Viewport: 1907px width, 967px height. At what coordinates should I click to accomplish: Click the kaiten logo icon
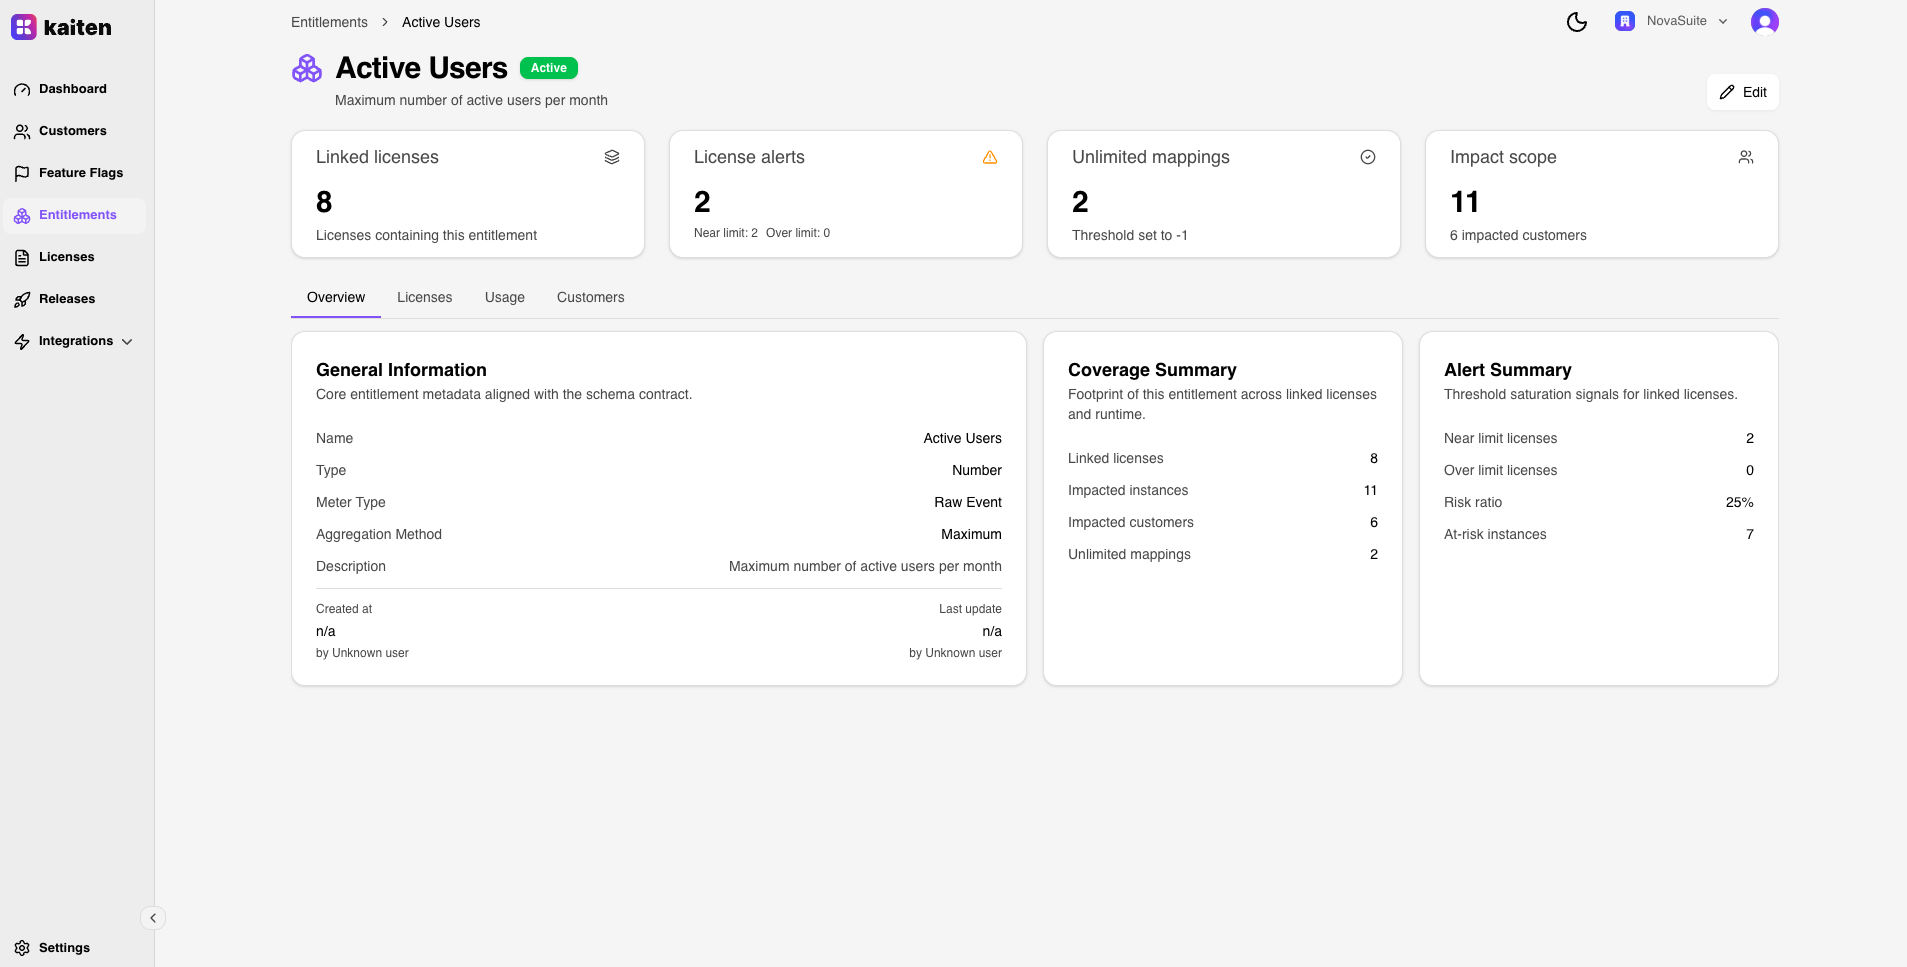click(24, 27)
